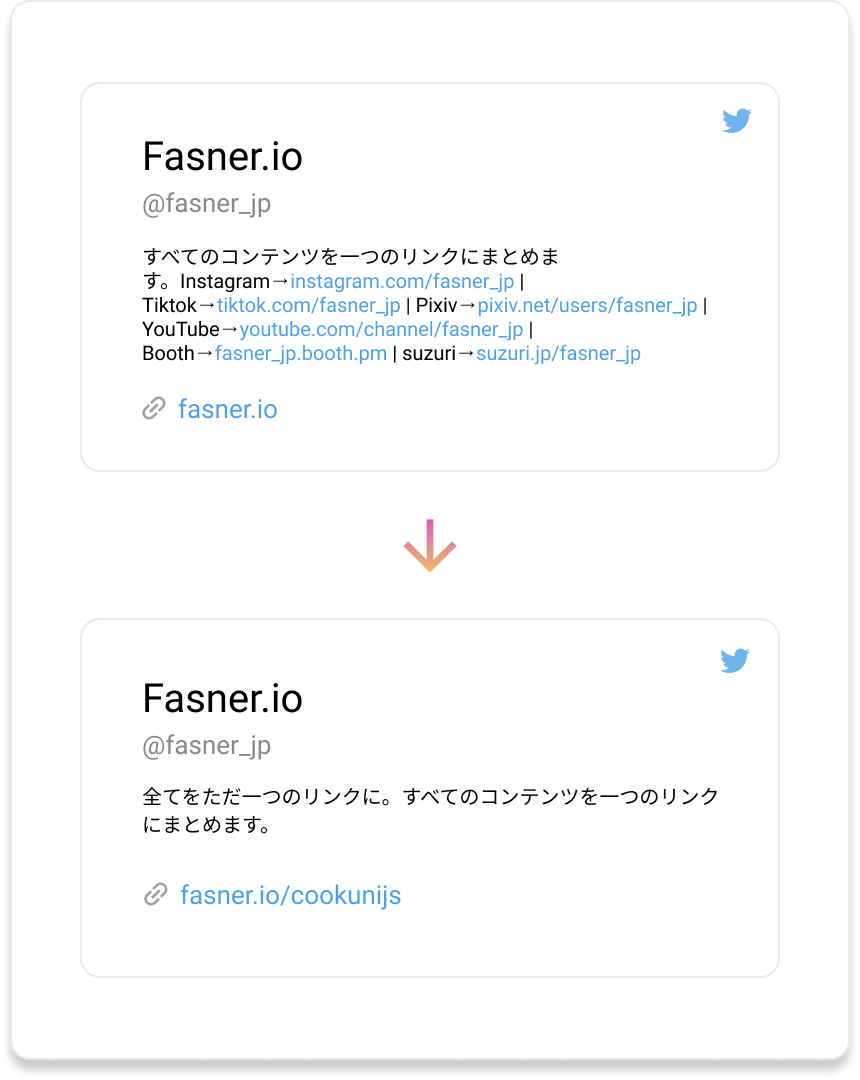Click the fasner.io website link
Image resolution: width=860 pixels, height=1080 pixels.
[227, 409]
